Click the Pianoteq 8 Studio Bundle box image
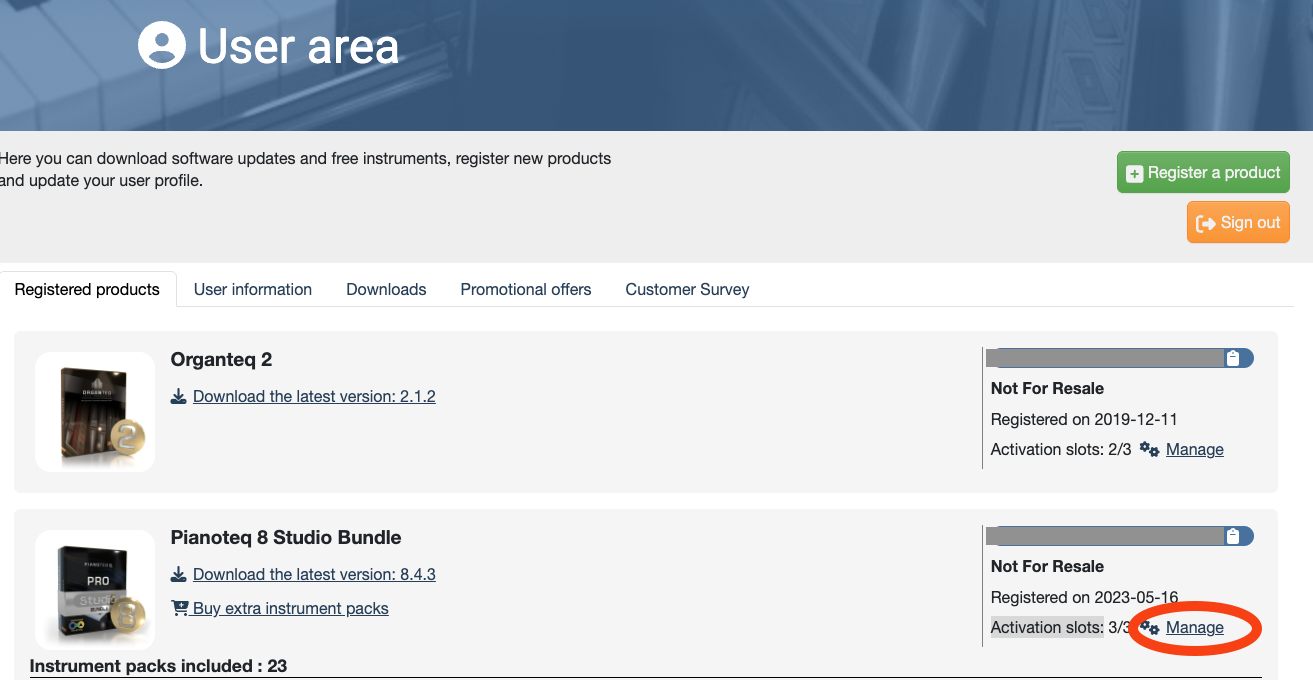The width and height of the screenshot is (1313, 680). (x=95, y=590)
